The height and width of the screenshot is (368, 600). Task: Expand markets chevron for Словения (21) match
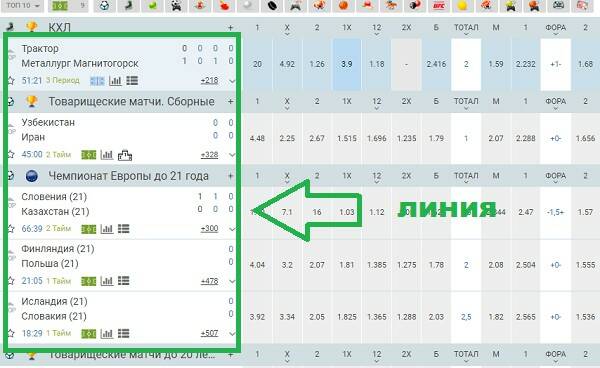coord(232,229)
